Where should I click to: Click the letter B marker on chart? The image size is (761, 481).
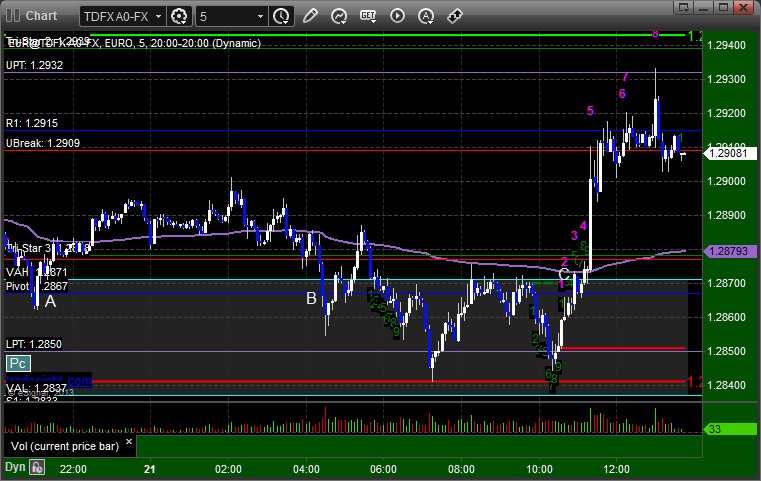pos(312,298)
